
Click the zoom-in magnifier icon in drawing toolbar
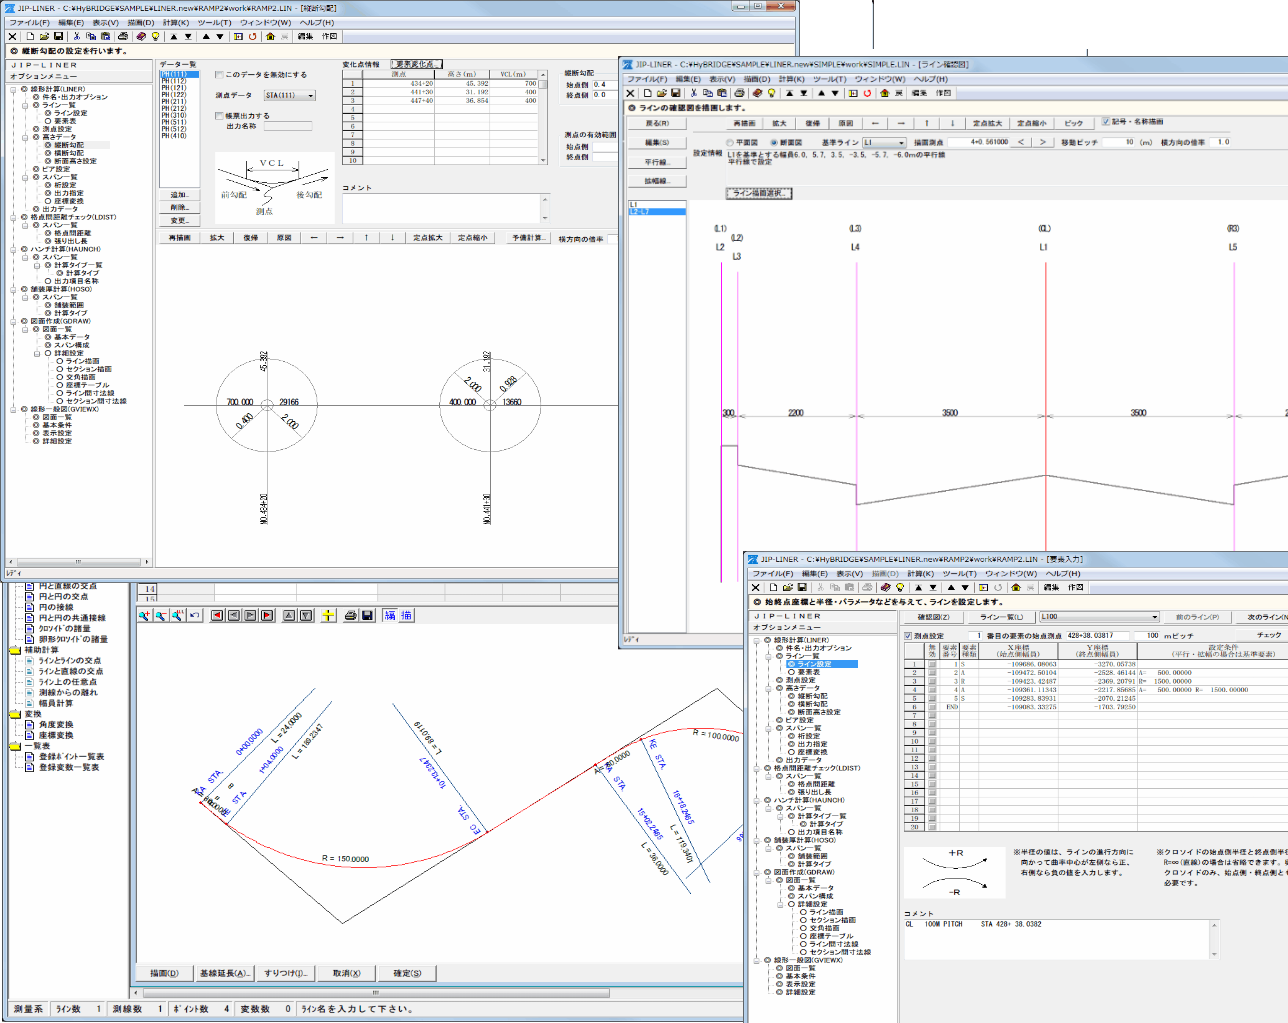click(145, 616)
